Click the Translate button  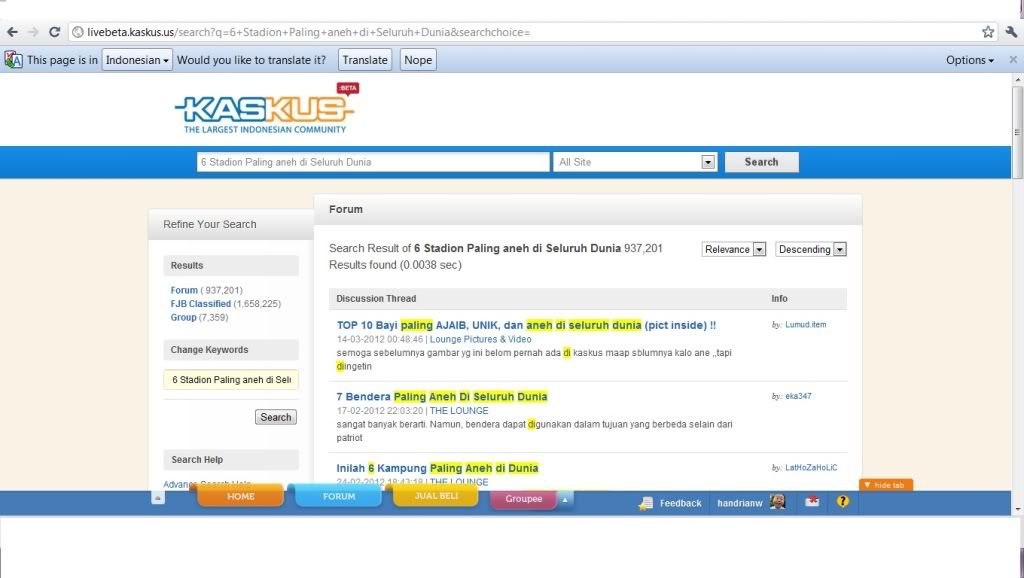pos(365,60)
